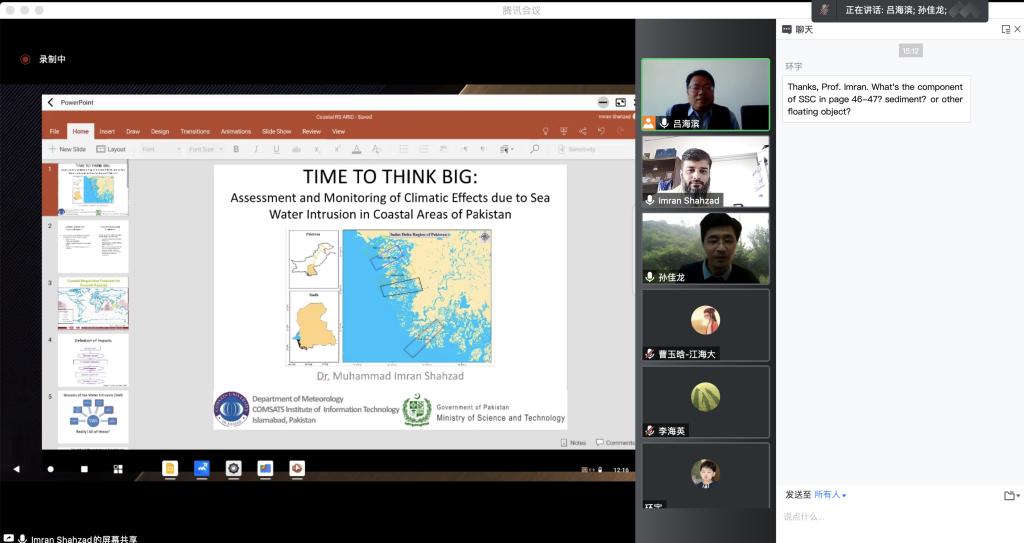1024x543 pixels.
Task: Toggle bold formatting in the ribbon
Action: [236, 149]
